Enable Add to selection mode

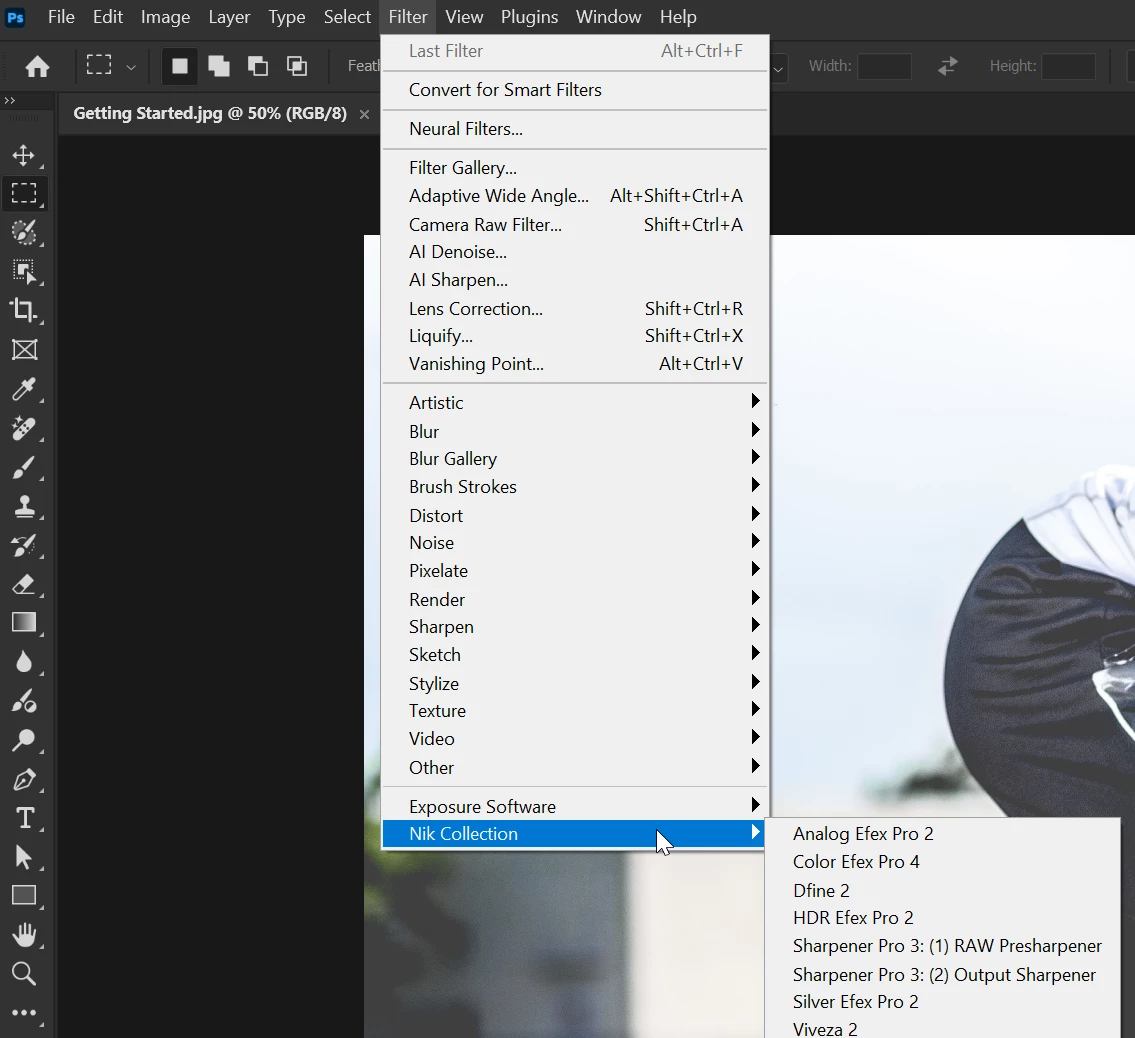219,67
